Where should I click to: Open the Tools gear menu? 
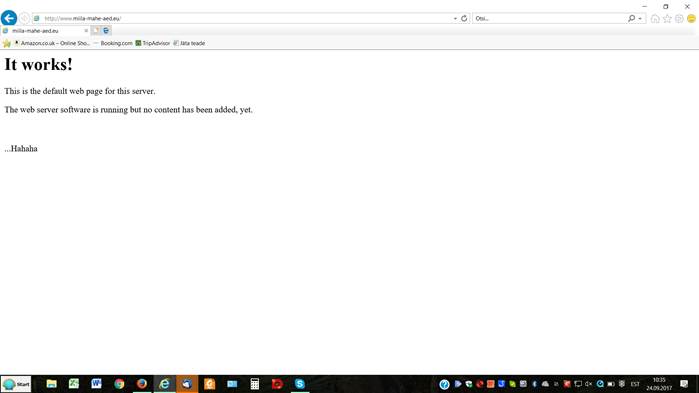click(679, 19)
